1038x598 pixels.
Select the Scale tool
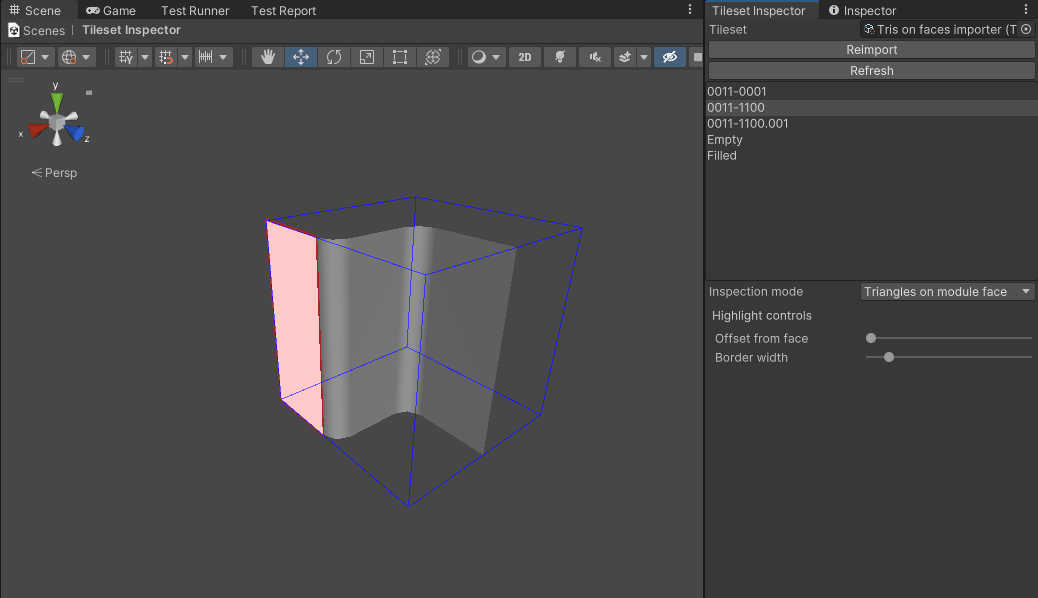(367, 57)
